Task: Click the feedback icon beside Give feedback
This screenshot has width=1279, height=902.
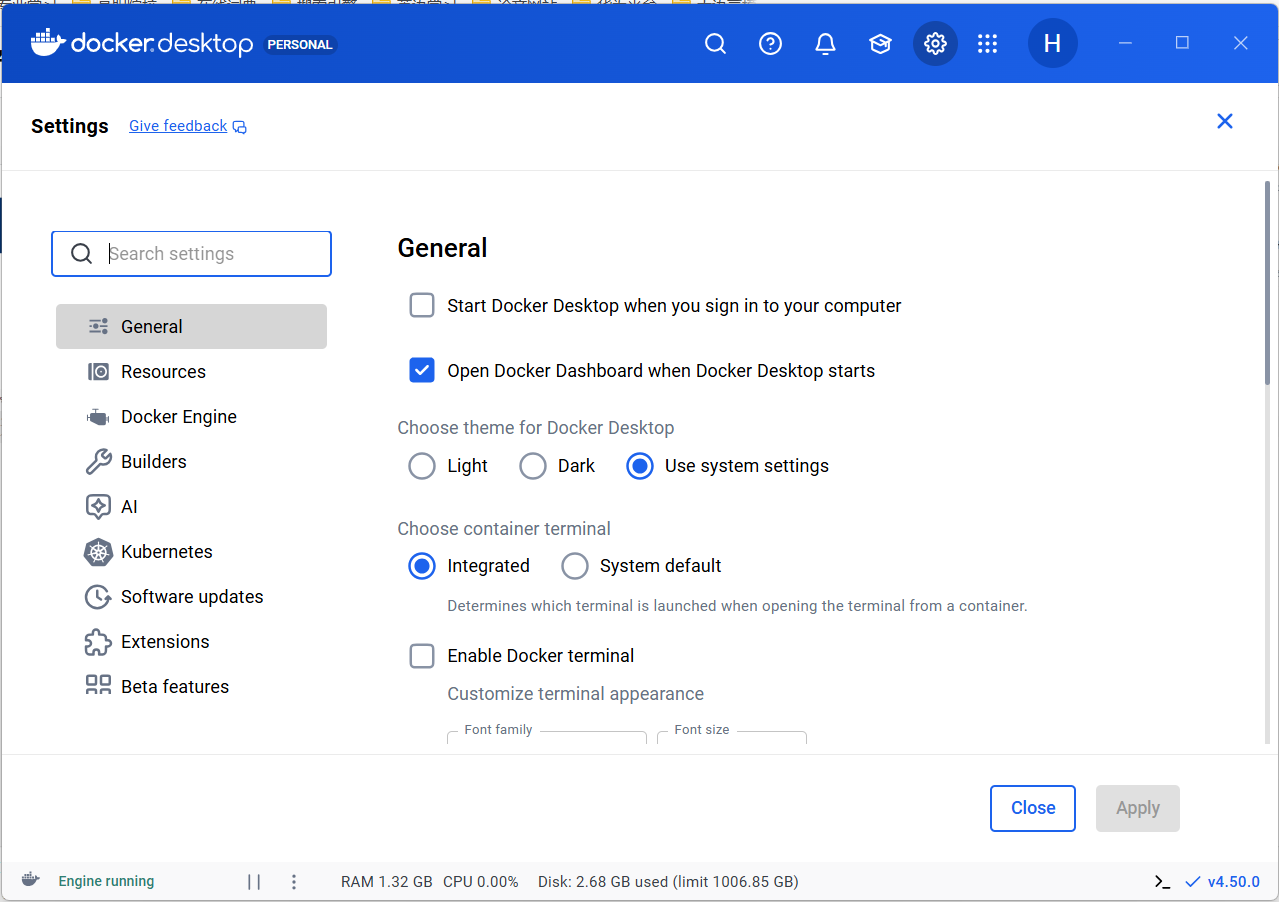Action: coord(239,127)
